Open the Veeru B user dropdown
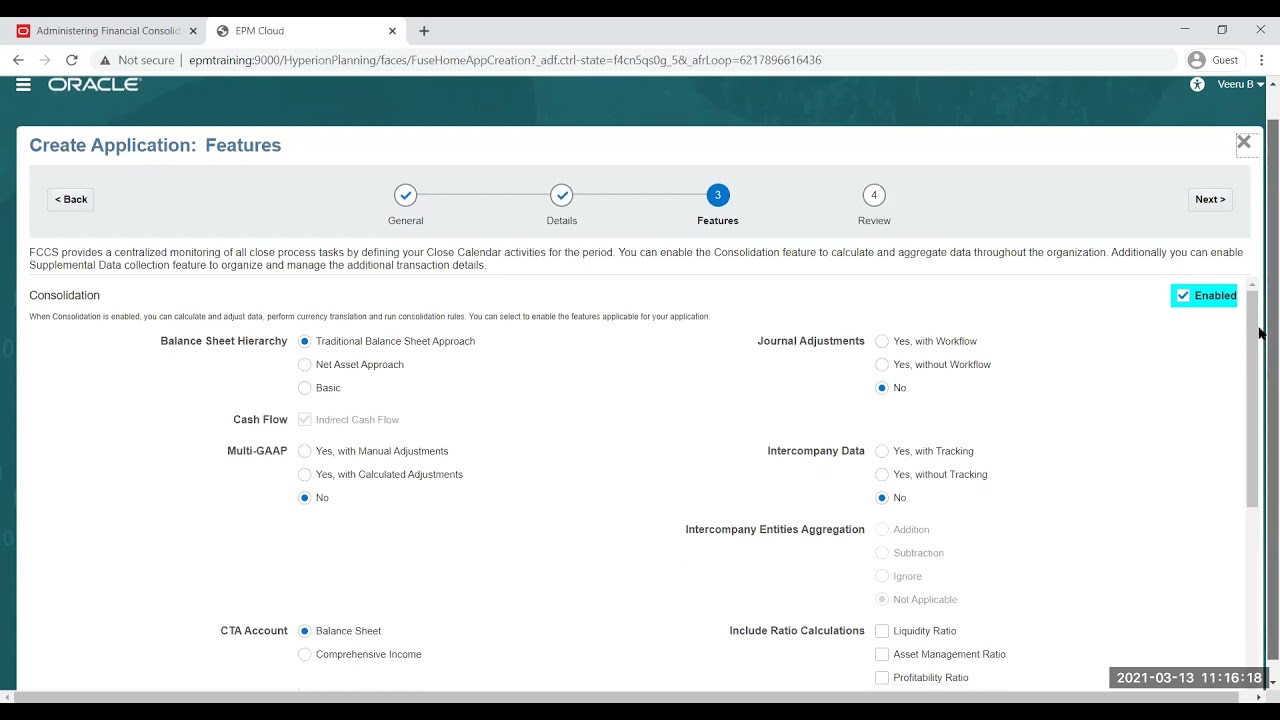 tap(1241, 85)
